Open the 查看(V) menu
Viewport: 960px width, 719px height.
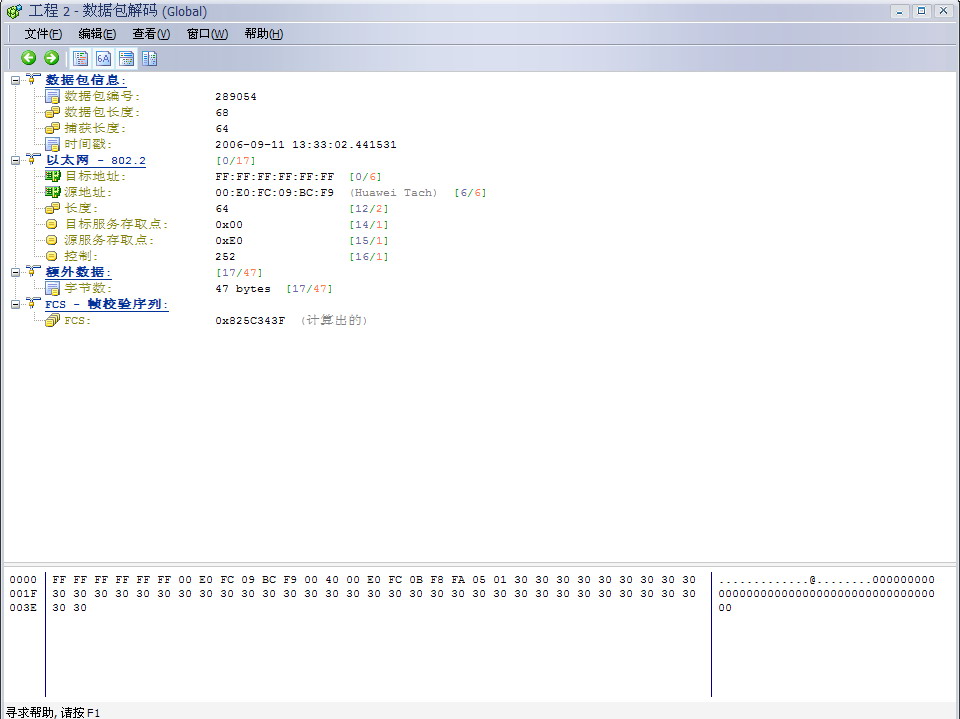point(151,34)
